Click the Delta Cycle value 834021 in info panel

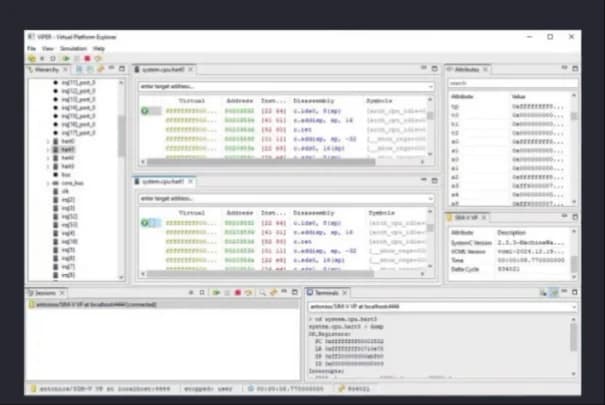[x=508, y=269]
